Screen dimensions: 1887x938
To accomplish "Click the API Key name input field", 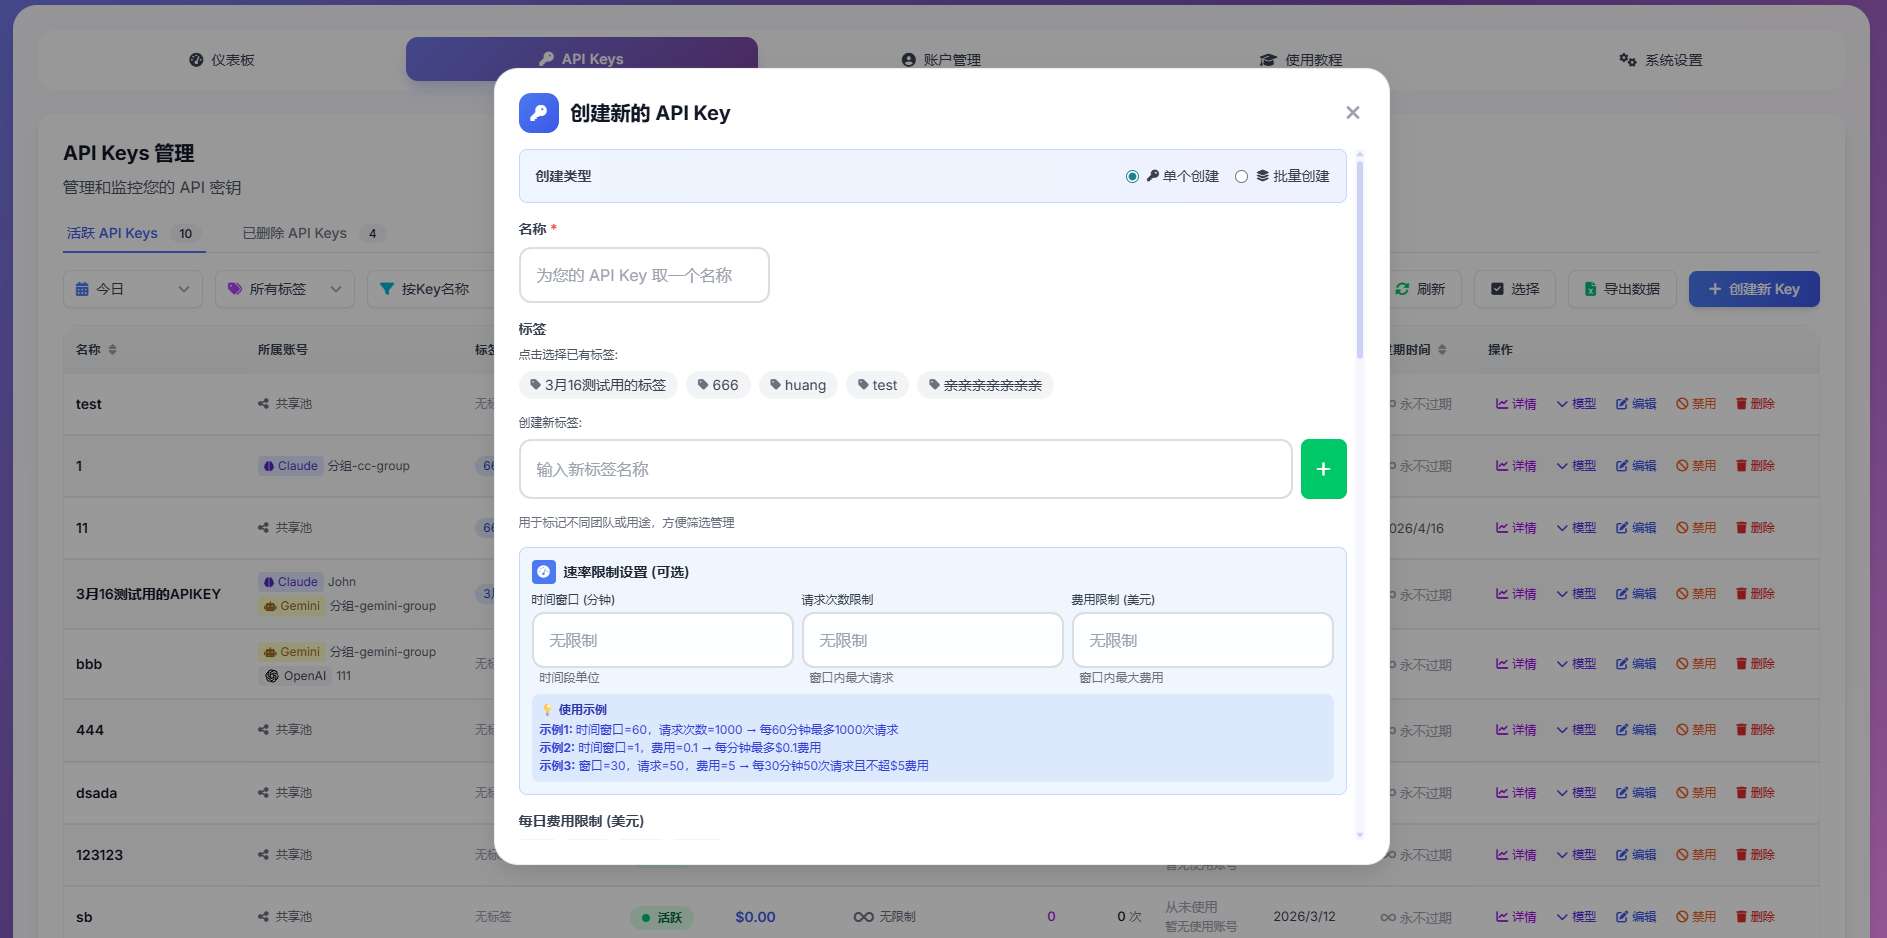I will (x=644, y=275).
